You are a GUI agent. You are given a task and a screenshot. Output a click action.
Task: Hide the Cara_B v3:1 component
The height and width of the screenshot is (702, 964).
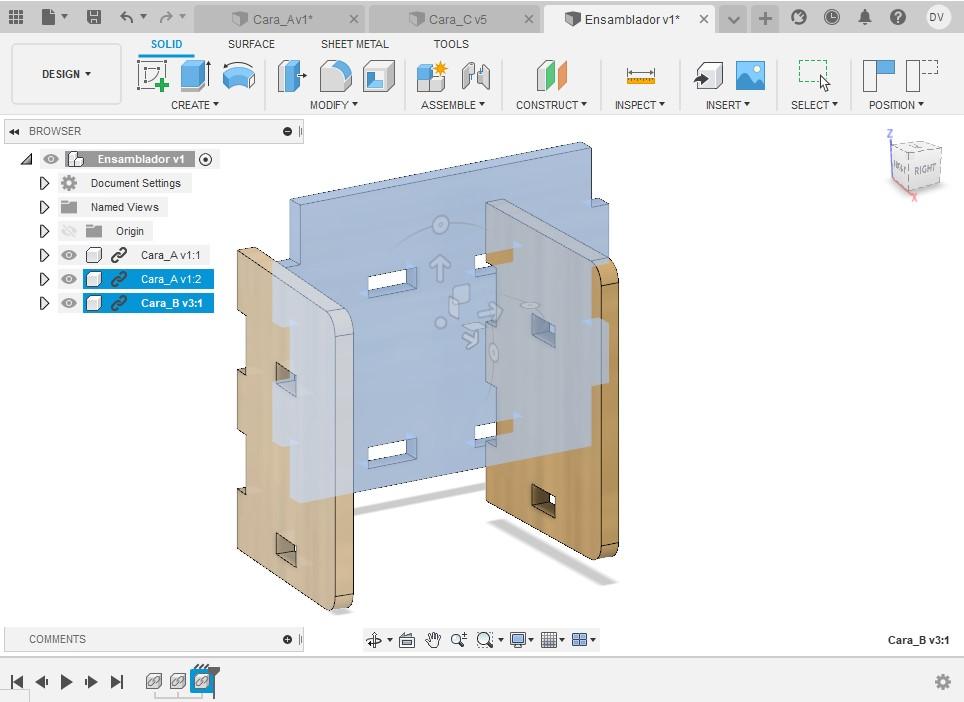pos(69,303)
